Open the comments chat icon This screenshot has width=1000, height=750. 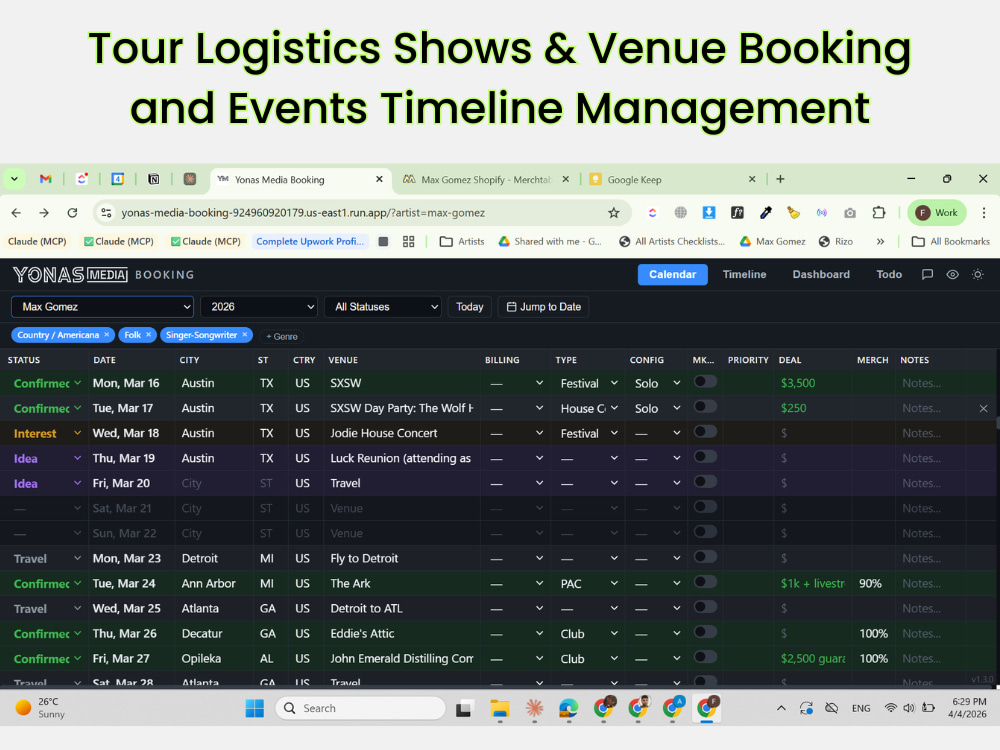click(927, 274)
